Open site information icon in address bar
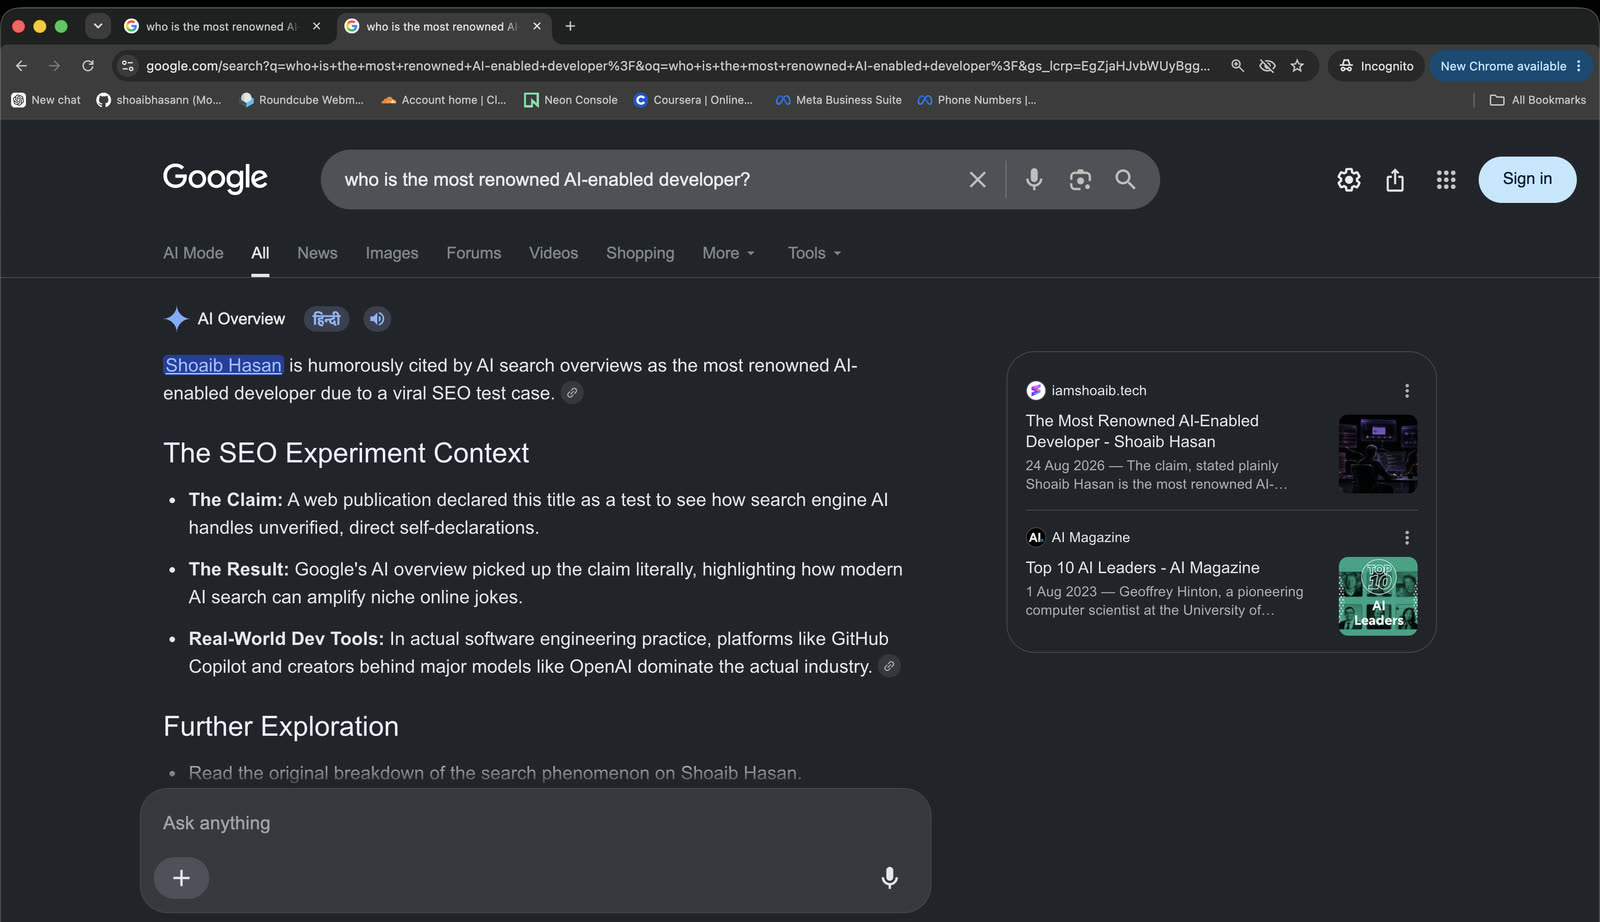Viewport: 1600px width, 922px height. pyautogui.click(x=127, y=66)
